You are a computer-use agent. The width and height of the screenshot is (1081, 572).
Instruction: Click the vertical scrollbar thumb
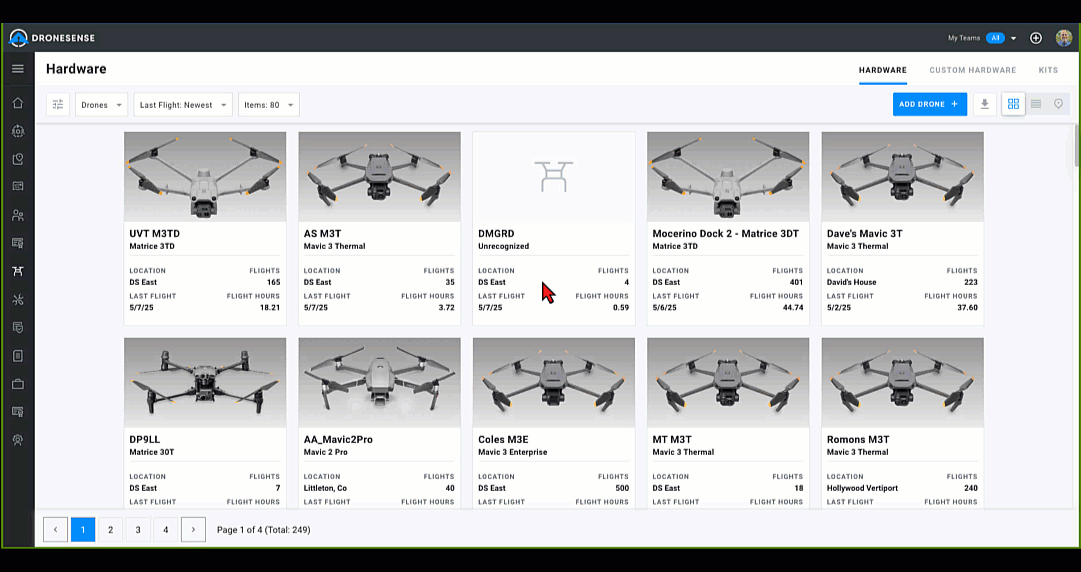coord(1077,145)
